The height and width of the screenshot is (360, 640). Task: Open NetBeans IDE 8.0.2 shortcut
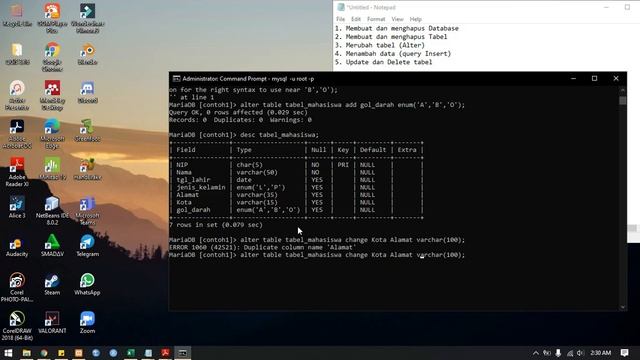(52, 211)
